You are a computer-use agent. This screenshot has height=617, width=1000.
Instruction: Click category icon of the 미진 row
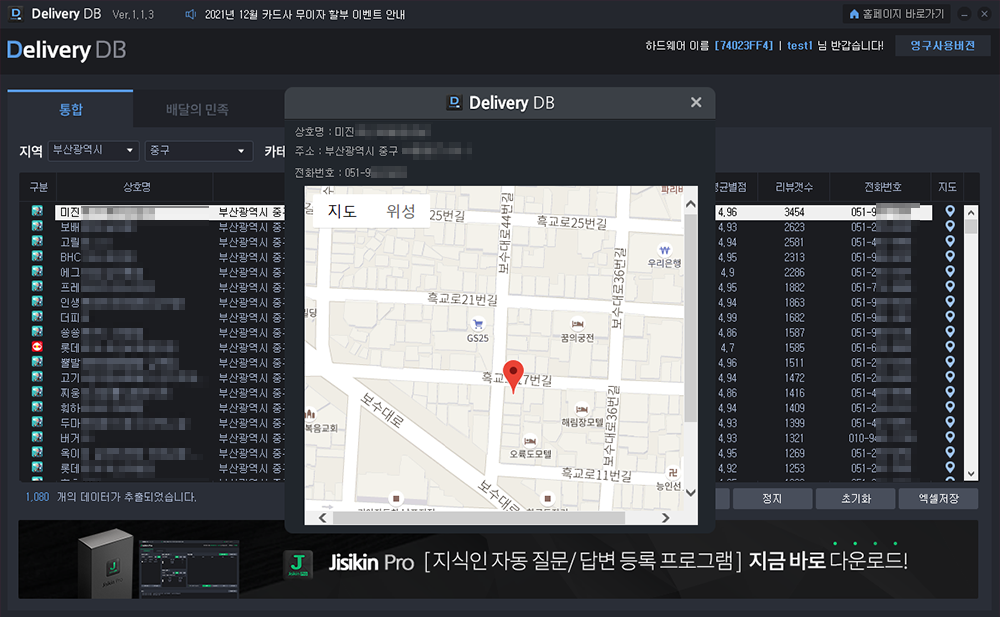[x=38, y=211]
